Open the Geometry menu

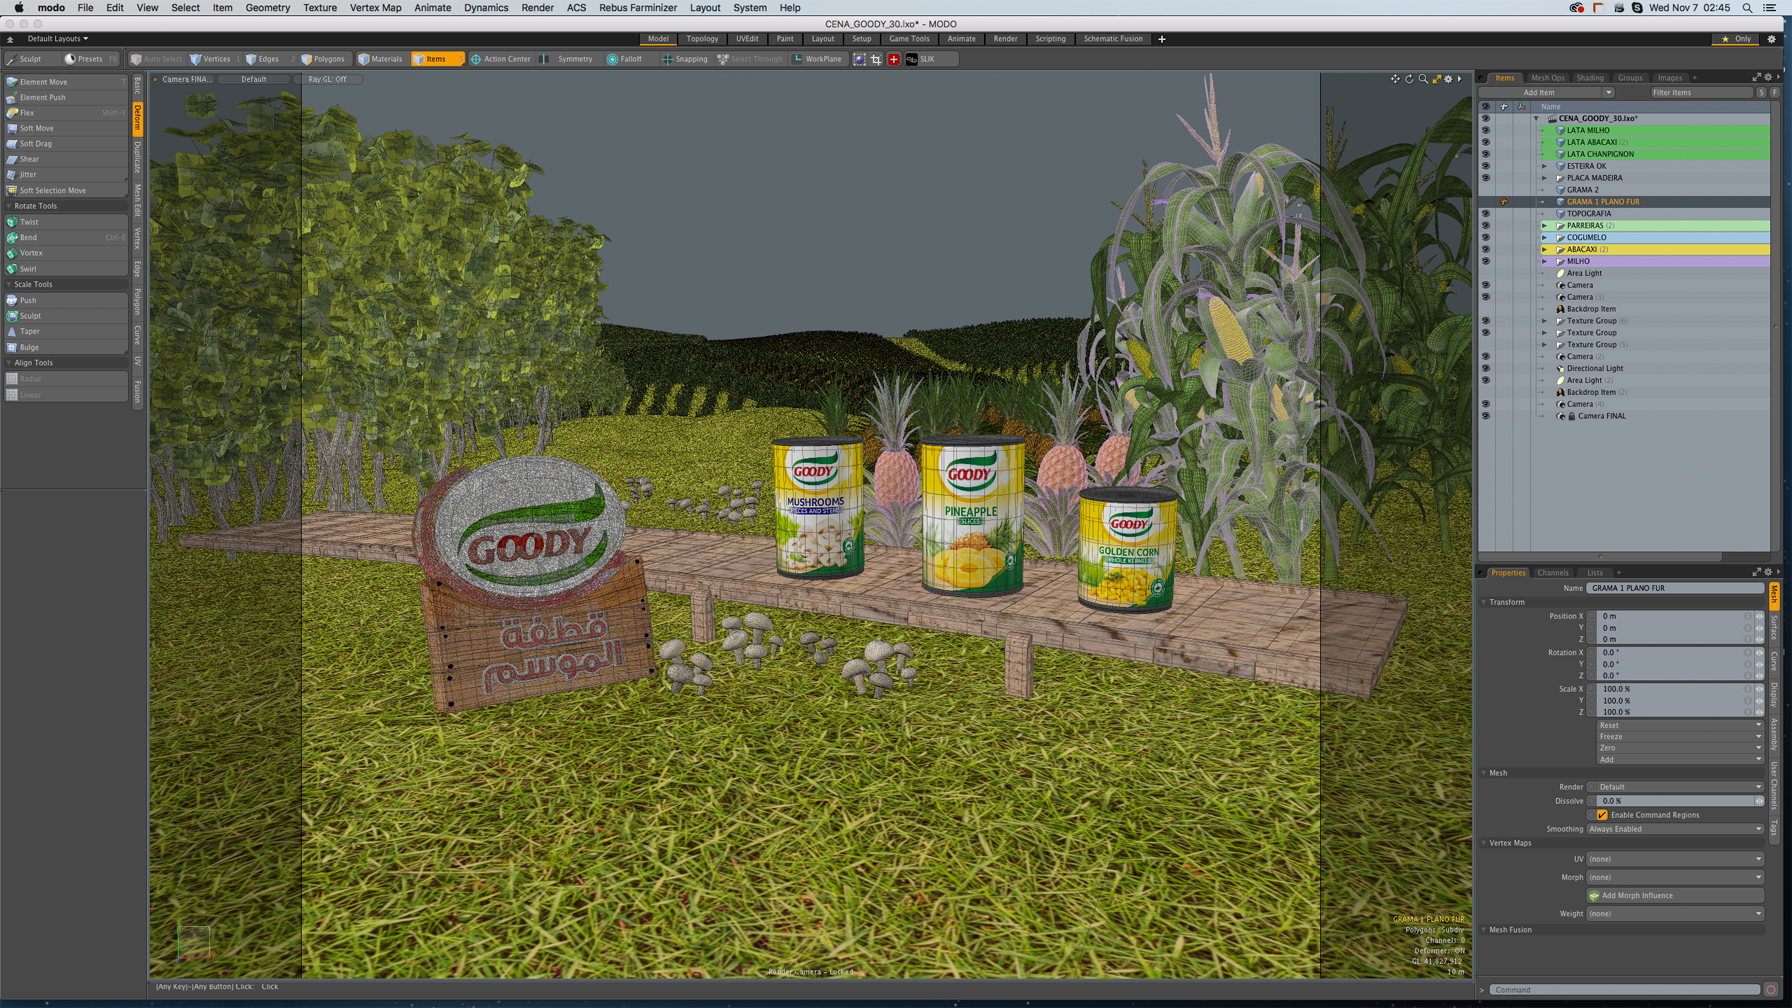(x=268, y=8)
